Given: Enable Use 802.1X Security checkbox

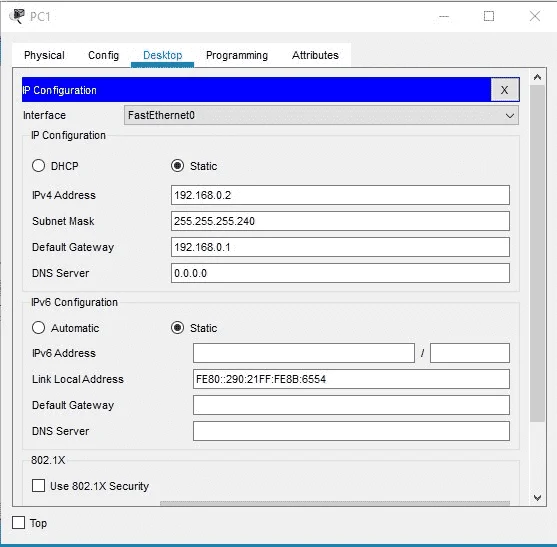Looking at the screenshot, I should pyautogui.click(x=38, y=486).
